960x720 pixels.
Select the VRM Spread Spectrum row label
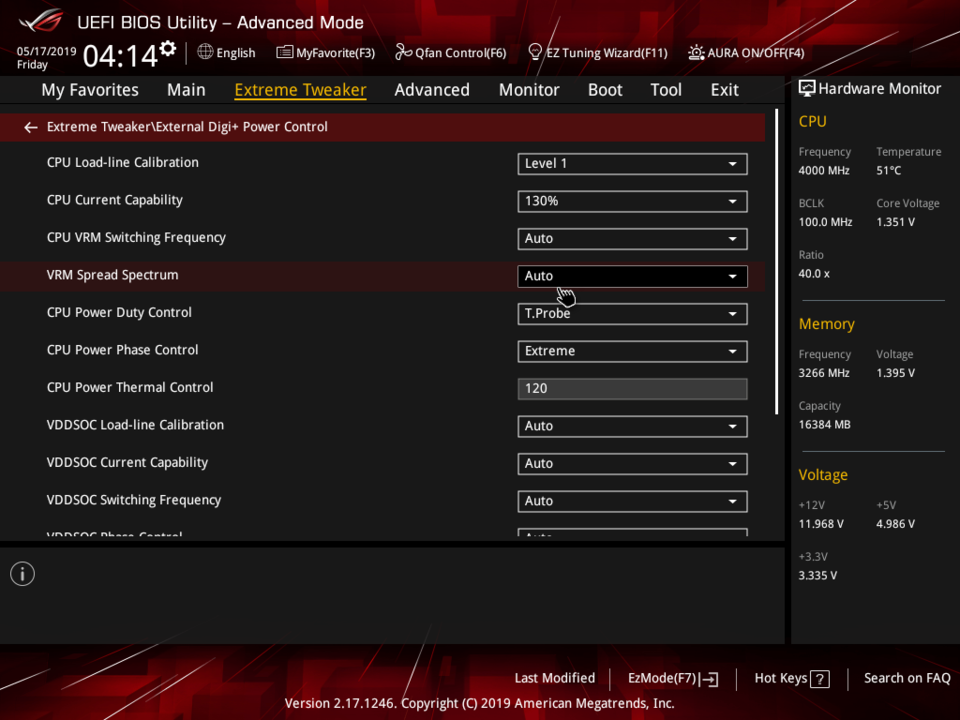pyautogui.click(x=112, y=276)
